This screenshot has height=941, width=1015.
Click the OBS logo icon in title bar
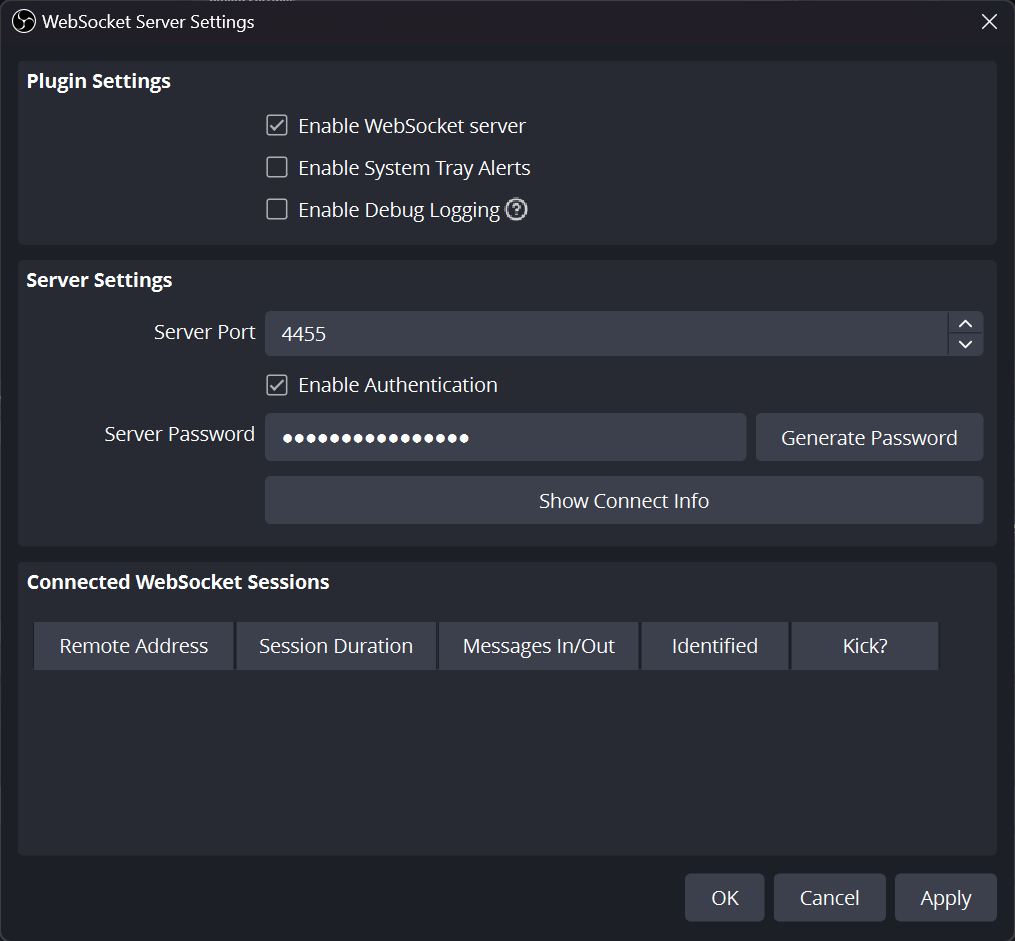[x=24, y=21]
